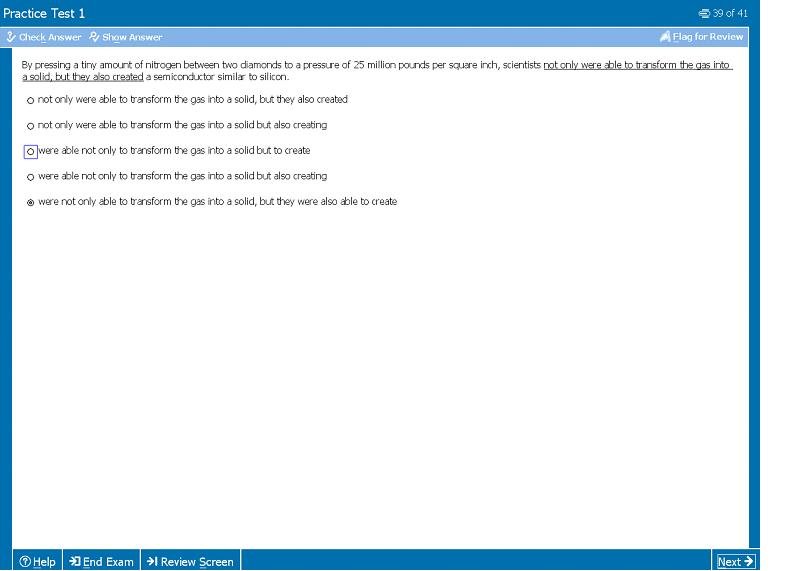Select option 'not only were able... they also created'
The image size is (804, 571).
(30, 100)
